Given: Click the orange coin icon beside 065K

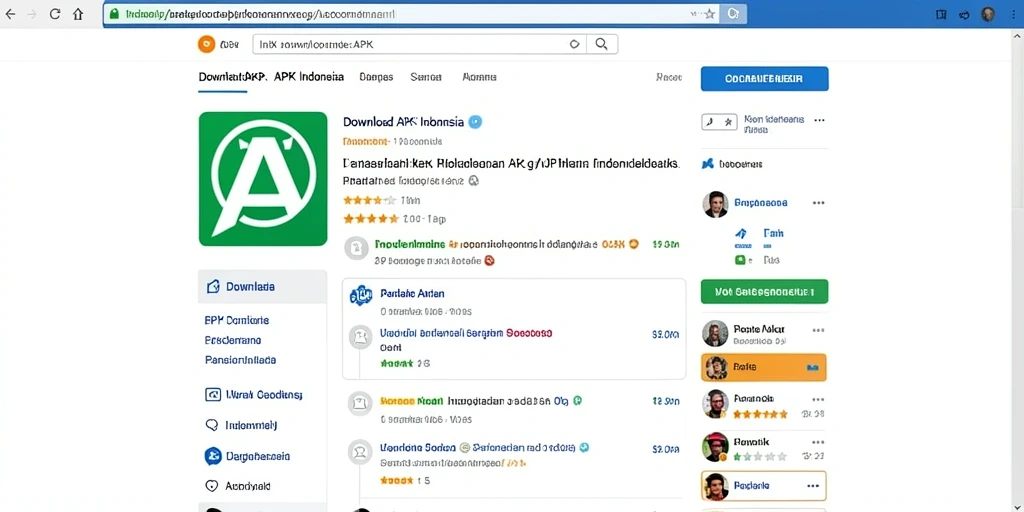Looking at the screenshot, I should click(632, 244).
